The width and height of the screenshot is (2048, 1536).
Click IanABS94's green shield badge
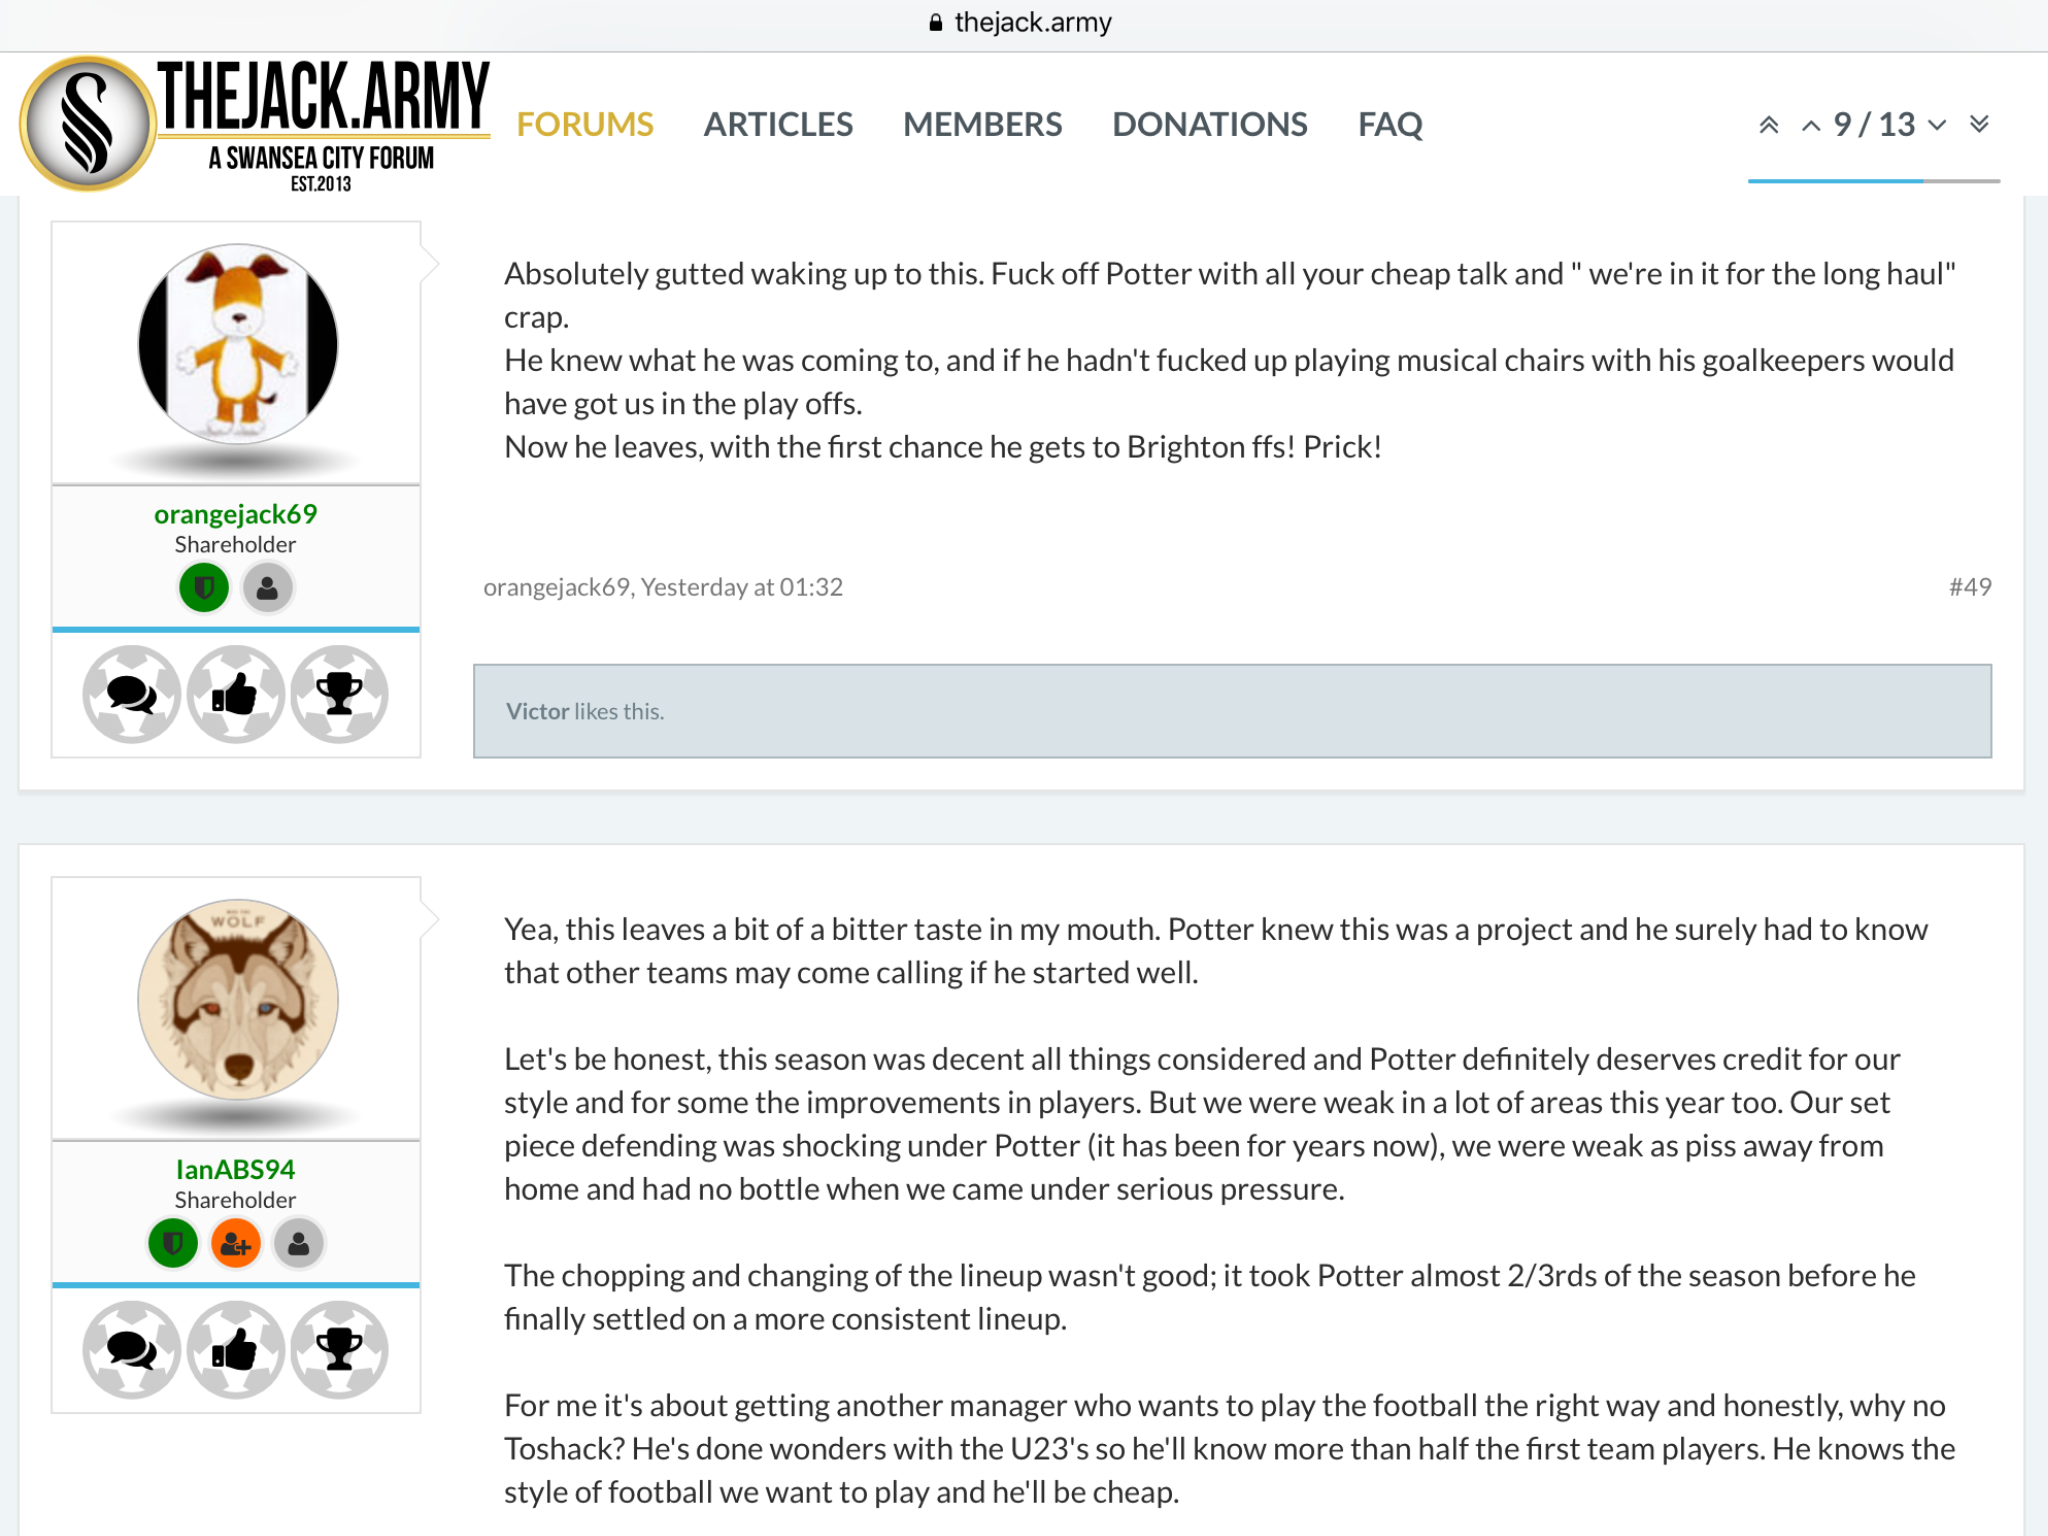(173, 1244)
